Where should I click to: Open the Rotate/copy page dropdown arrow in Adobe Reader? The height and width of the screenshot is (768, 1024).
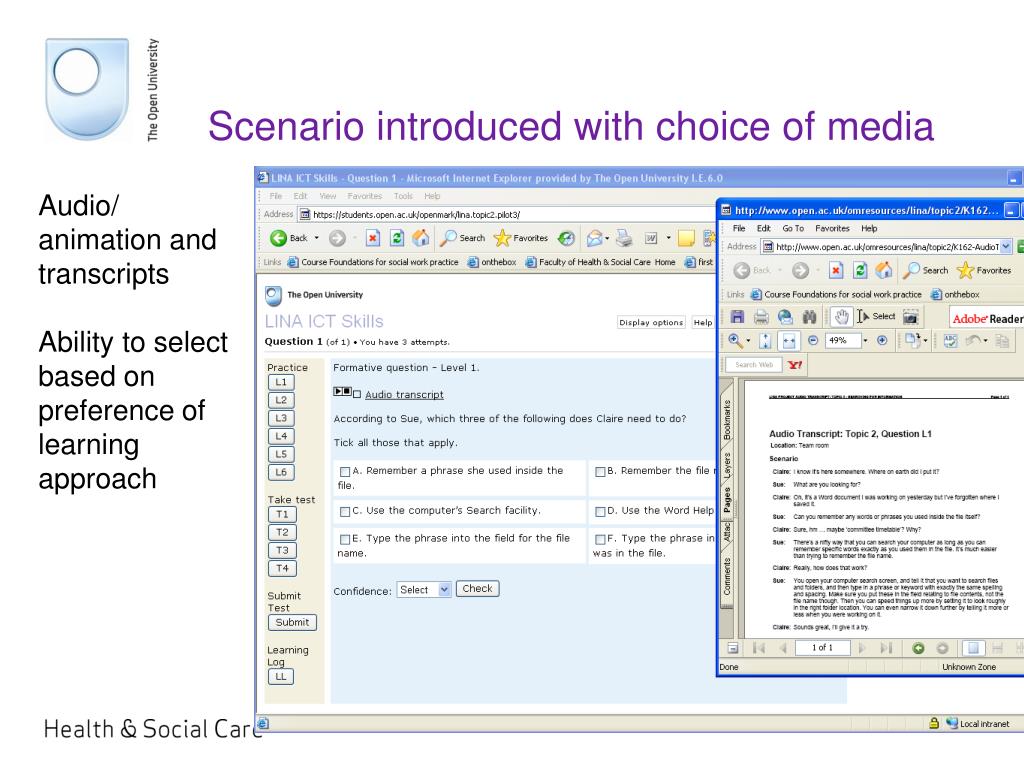[925, 341]
